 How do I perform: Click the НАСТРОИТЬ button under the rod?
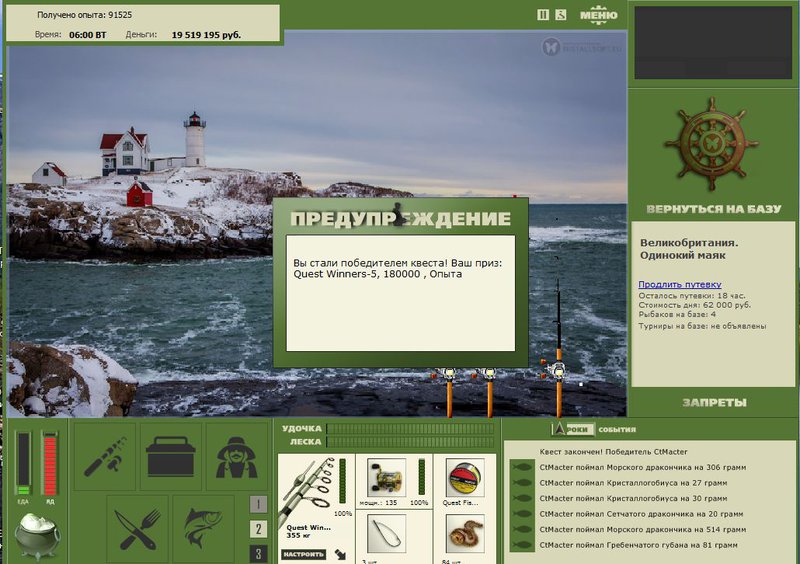click(x=303, y=554)
